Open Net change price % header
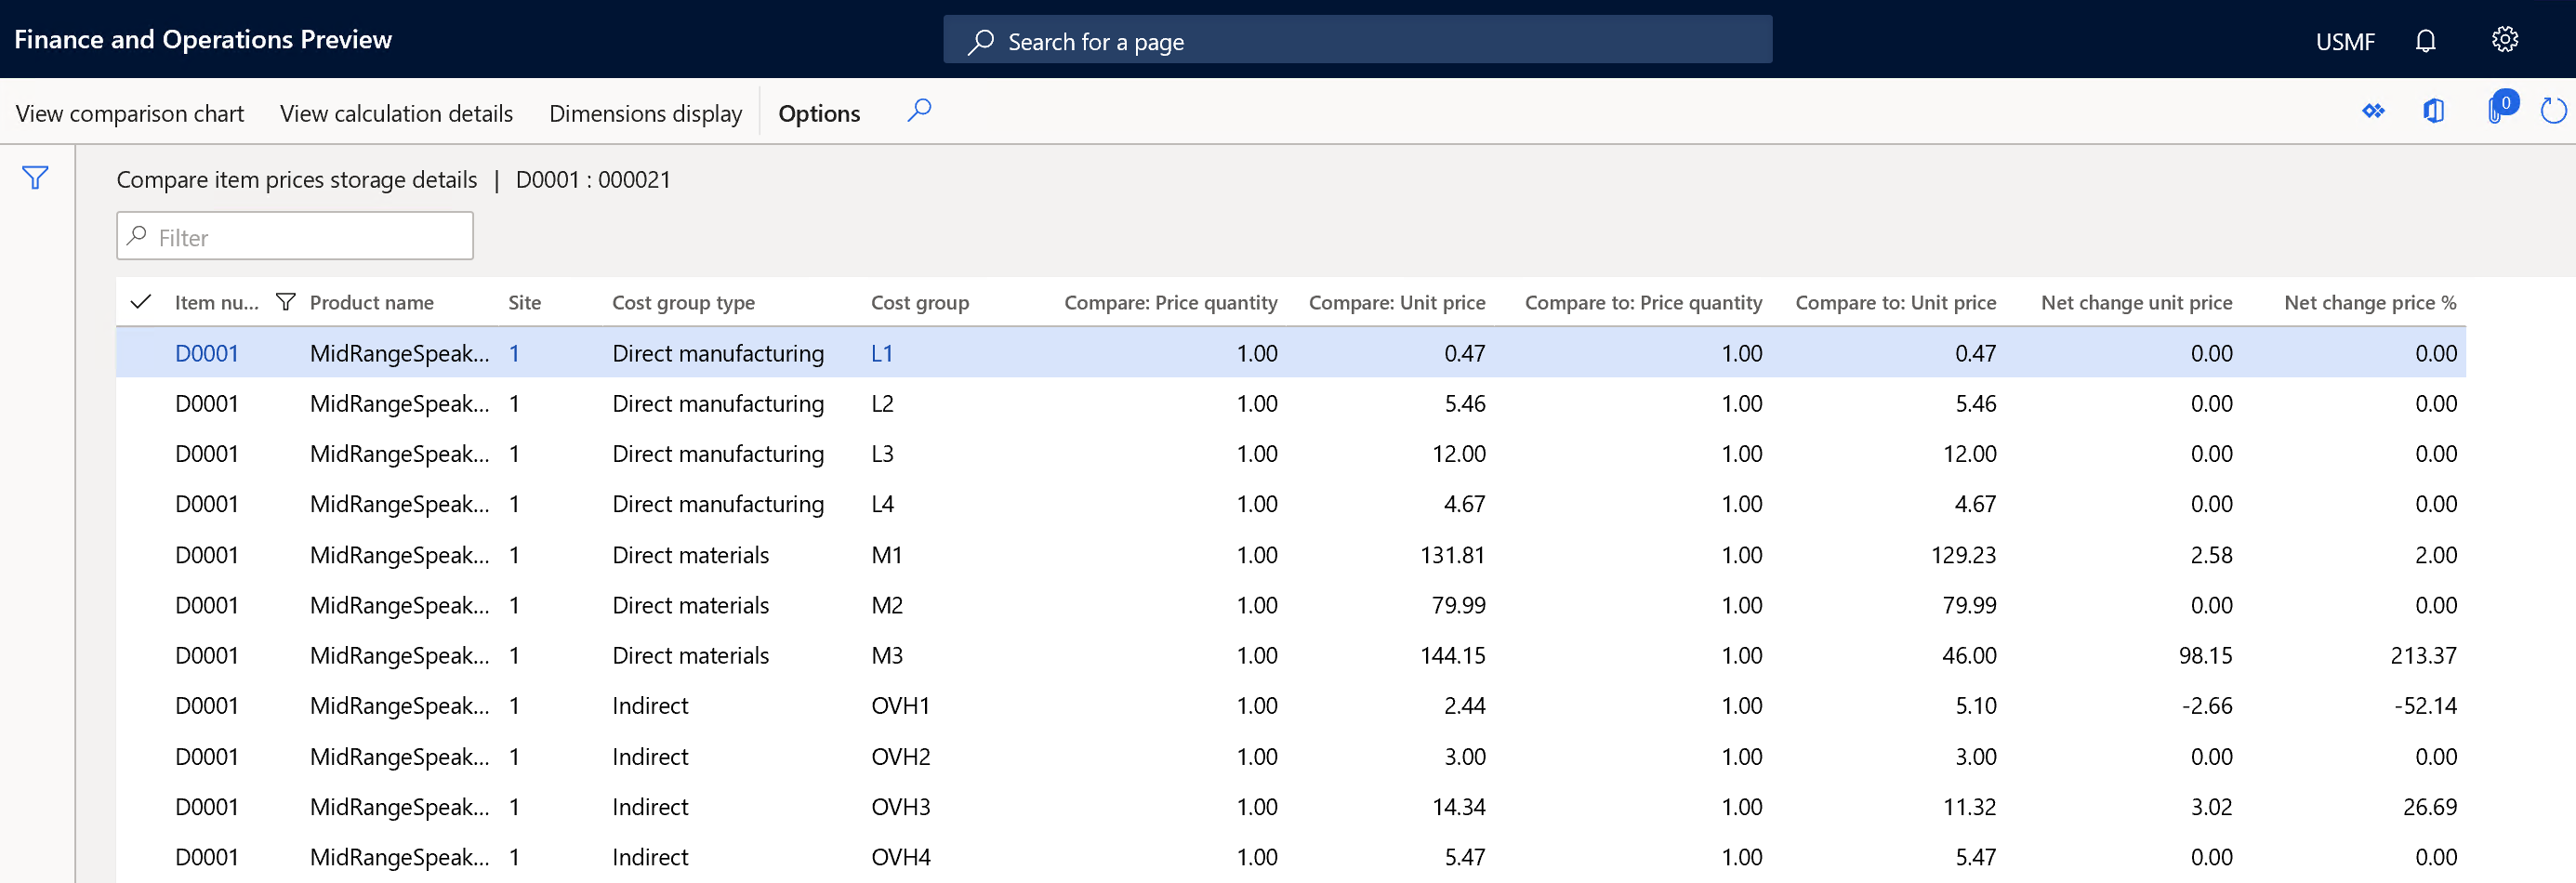Screen dimensions: 2576x883 pyautogui.click(x=2369, y=302)
